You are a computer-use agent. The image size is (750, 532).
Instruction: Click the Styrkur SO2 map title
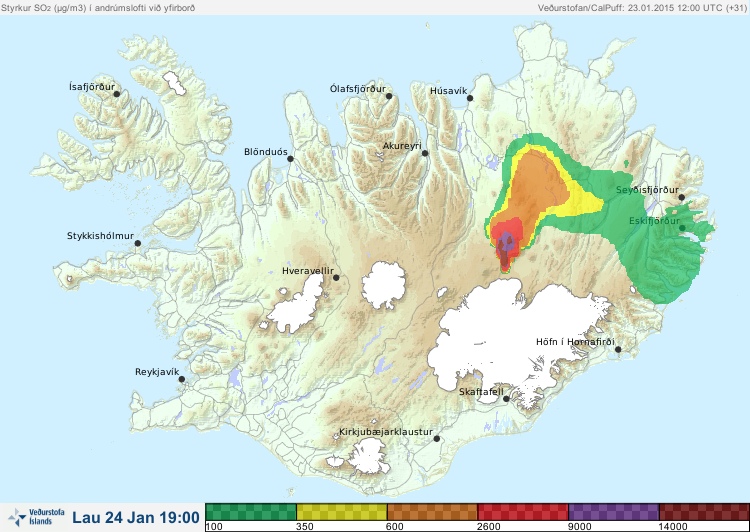point(98,8)
